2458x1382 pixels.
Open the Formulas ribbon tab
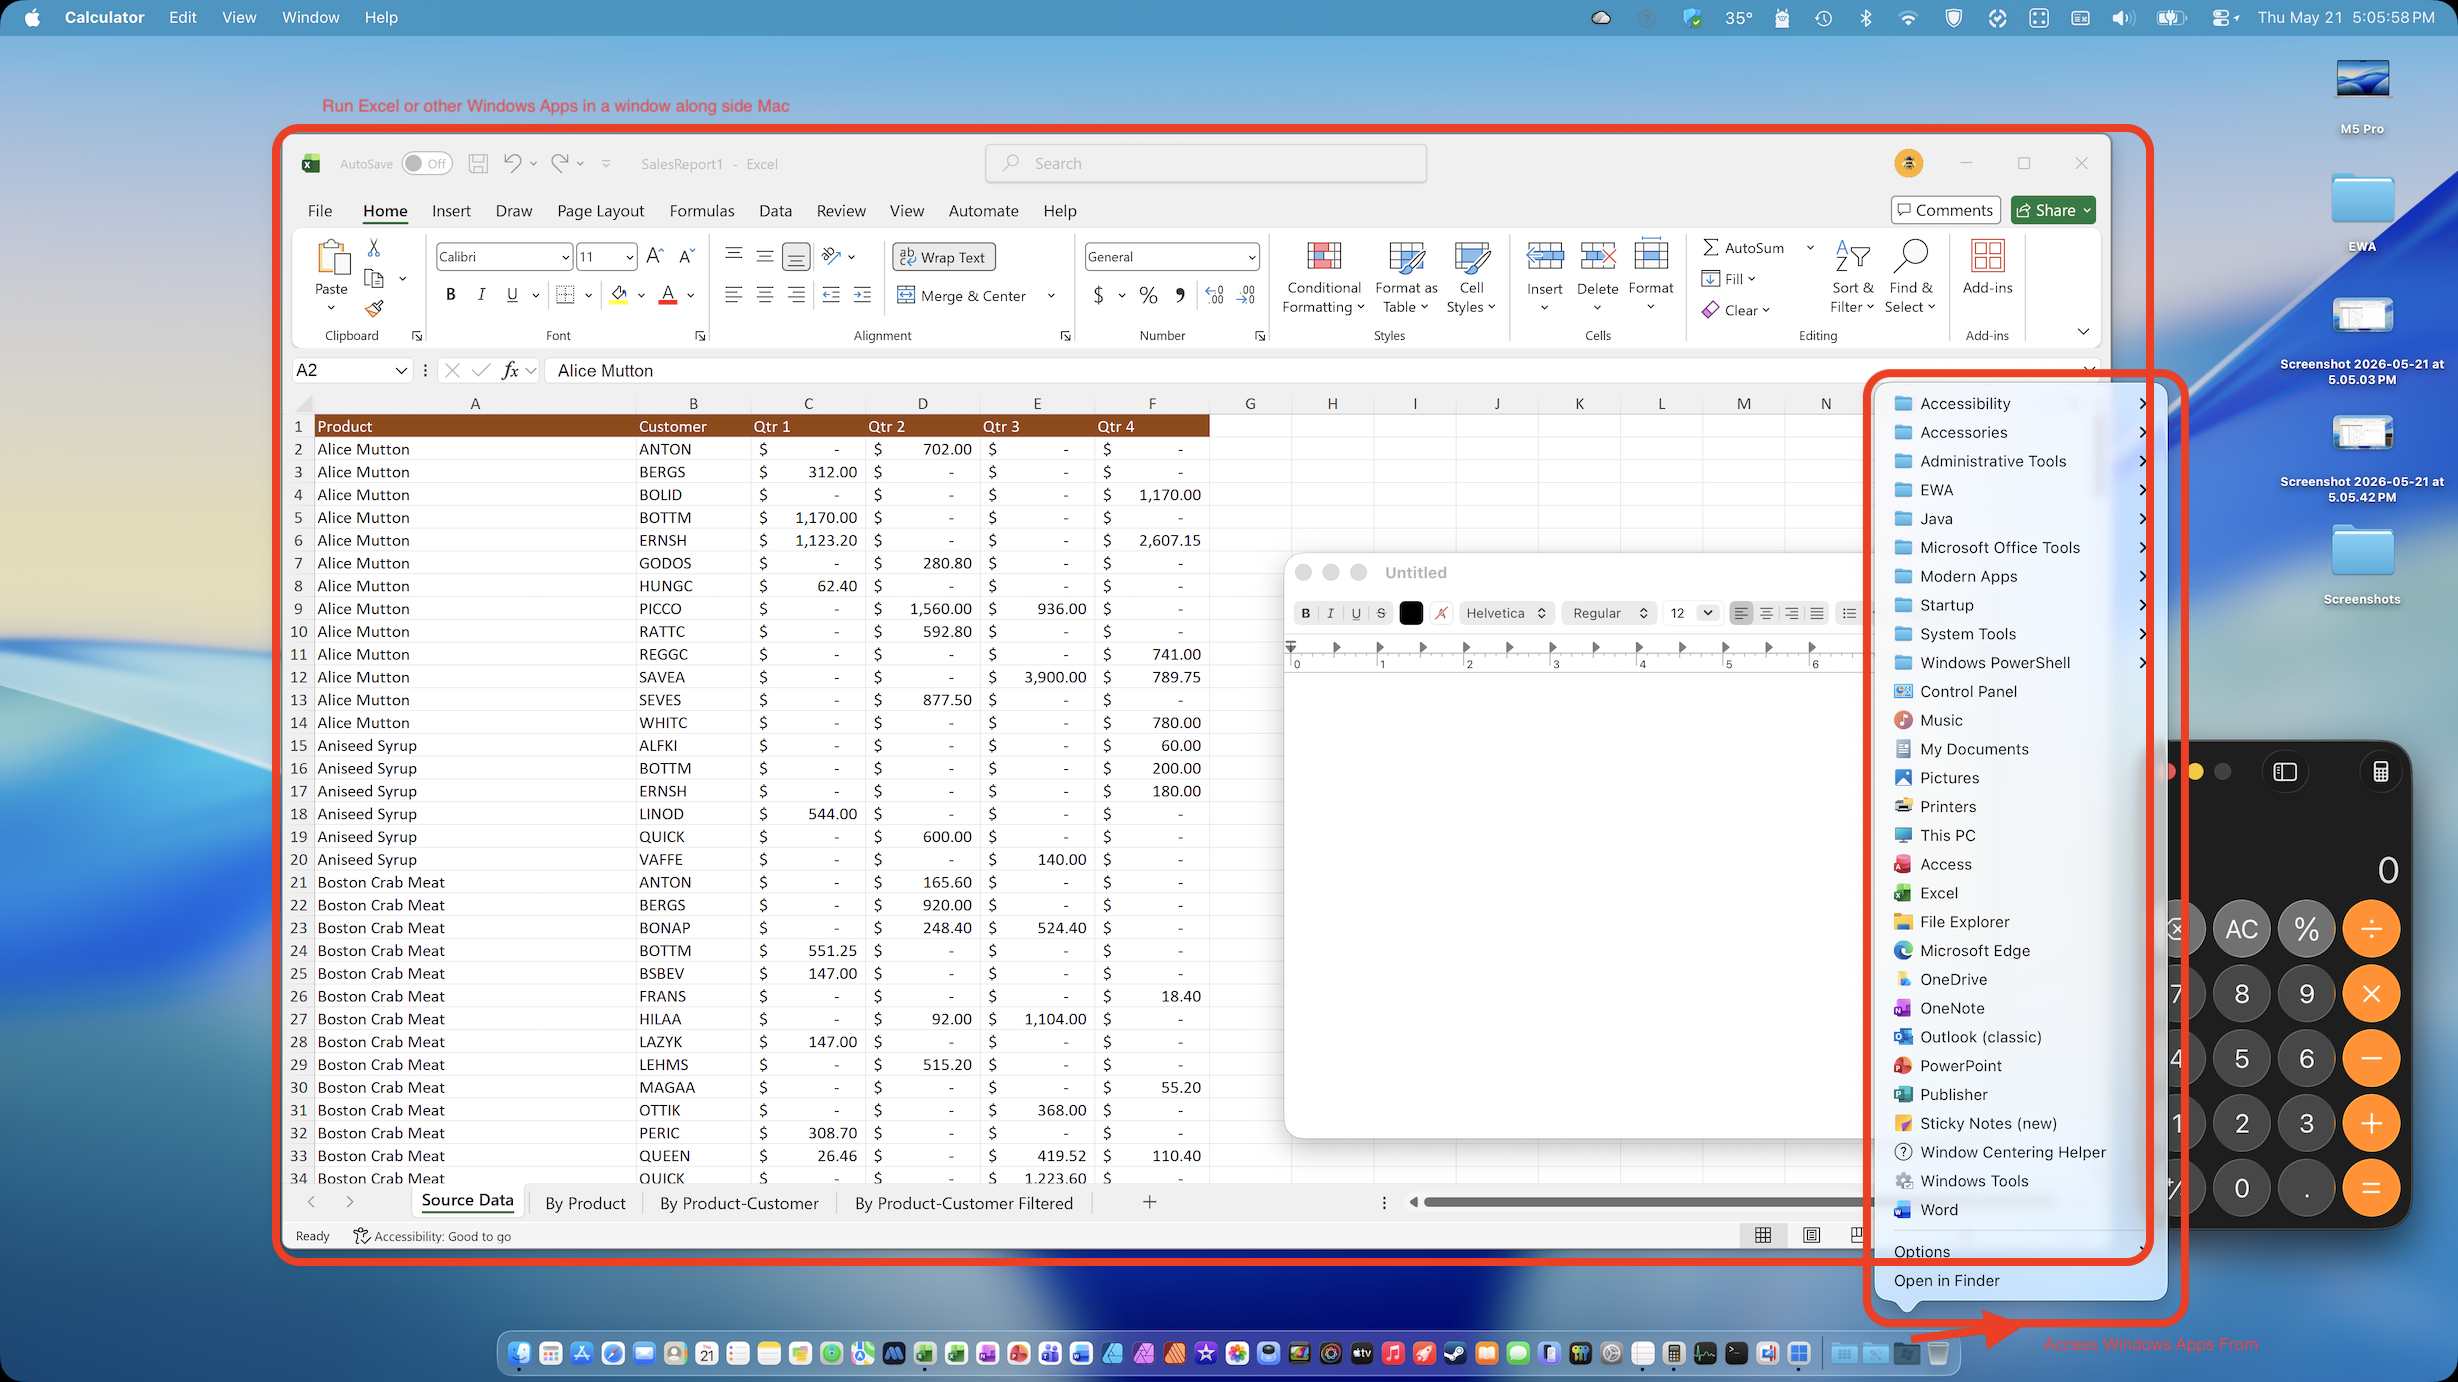coord(702,211)
